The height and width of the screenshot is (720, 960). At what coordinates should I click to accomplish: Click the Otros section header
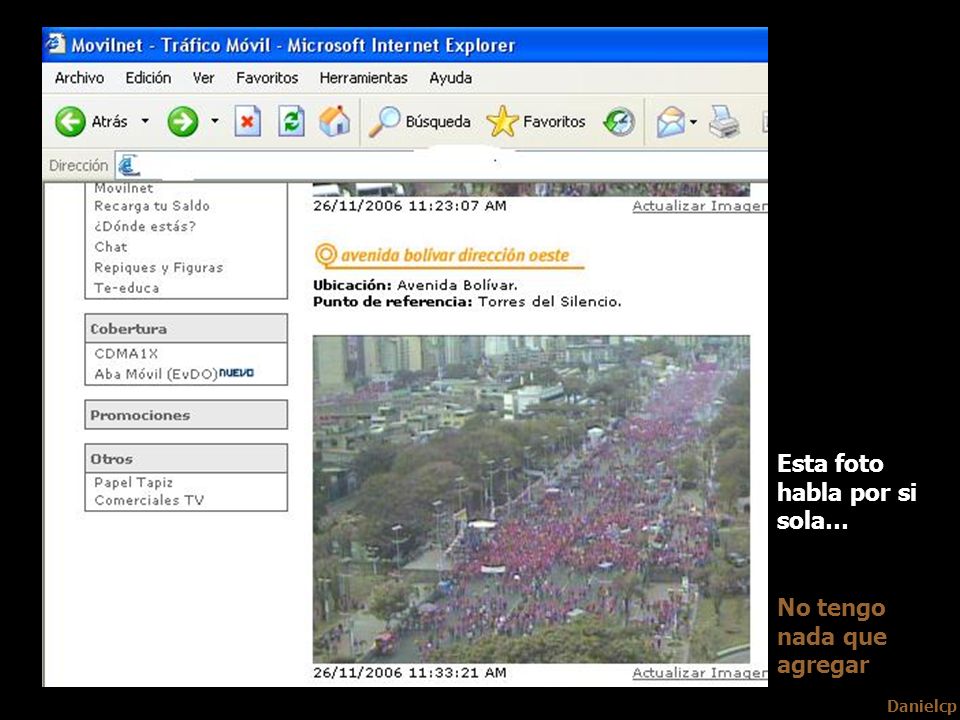coord(186,459)
